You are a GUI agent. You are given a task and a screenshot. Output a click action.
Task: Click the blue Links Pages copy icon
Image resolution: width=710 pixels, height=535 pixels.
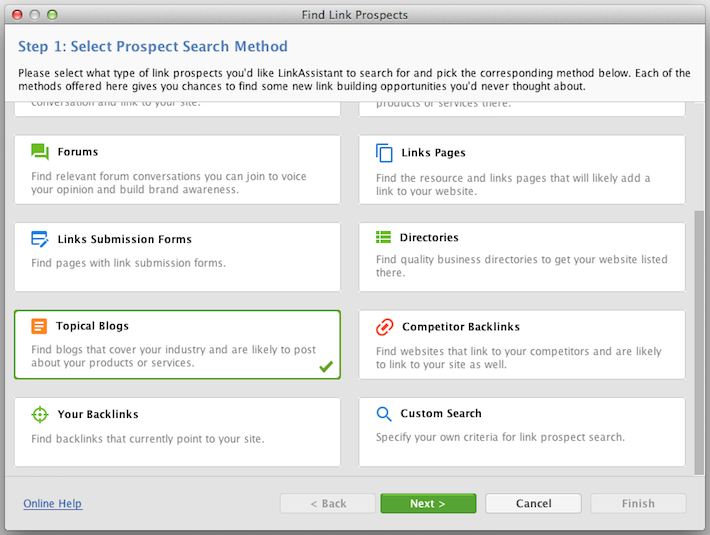(x=384, y=153)
